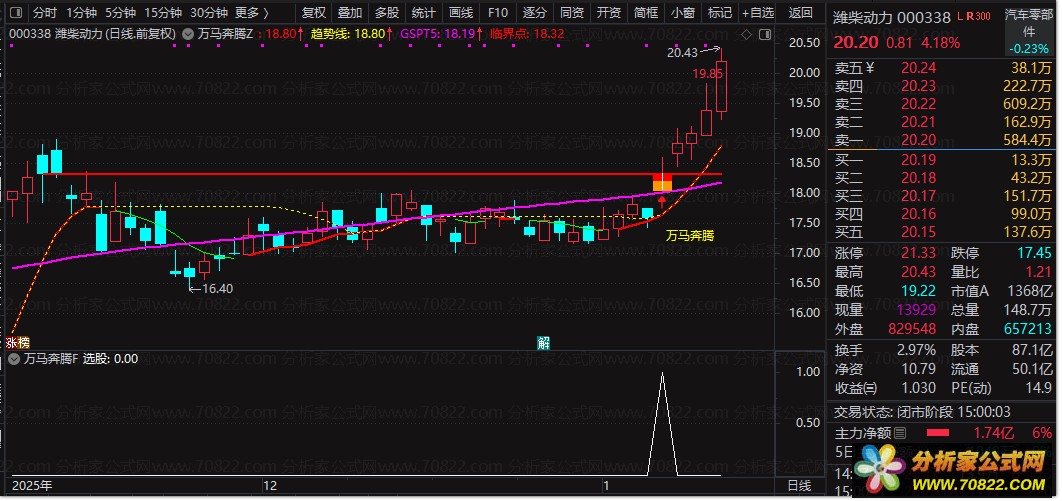Click the red-orange signal block on chart

662,182
